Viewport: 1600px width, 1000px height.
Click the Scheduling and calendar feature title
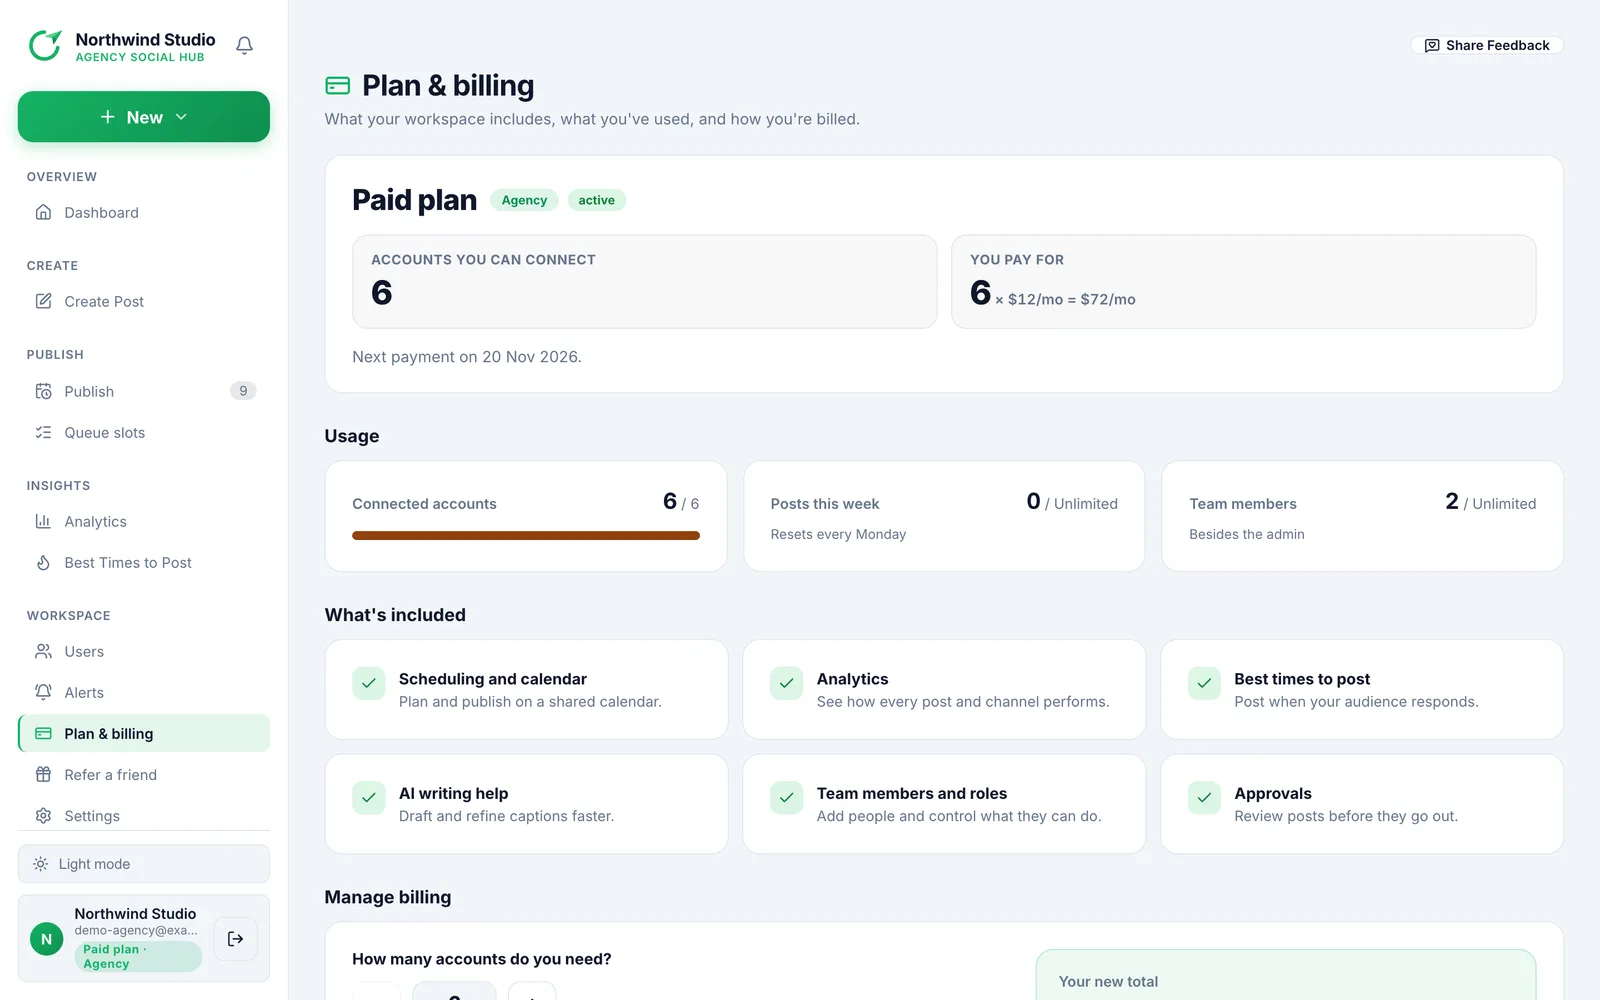pos(493,679)
